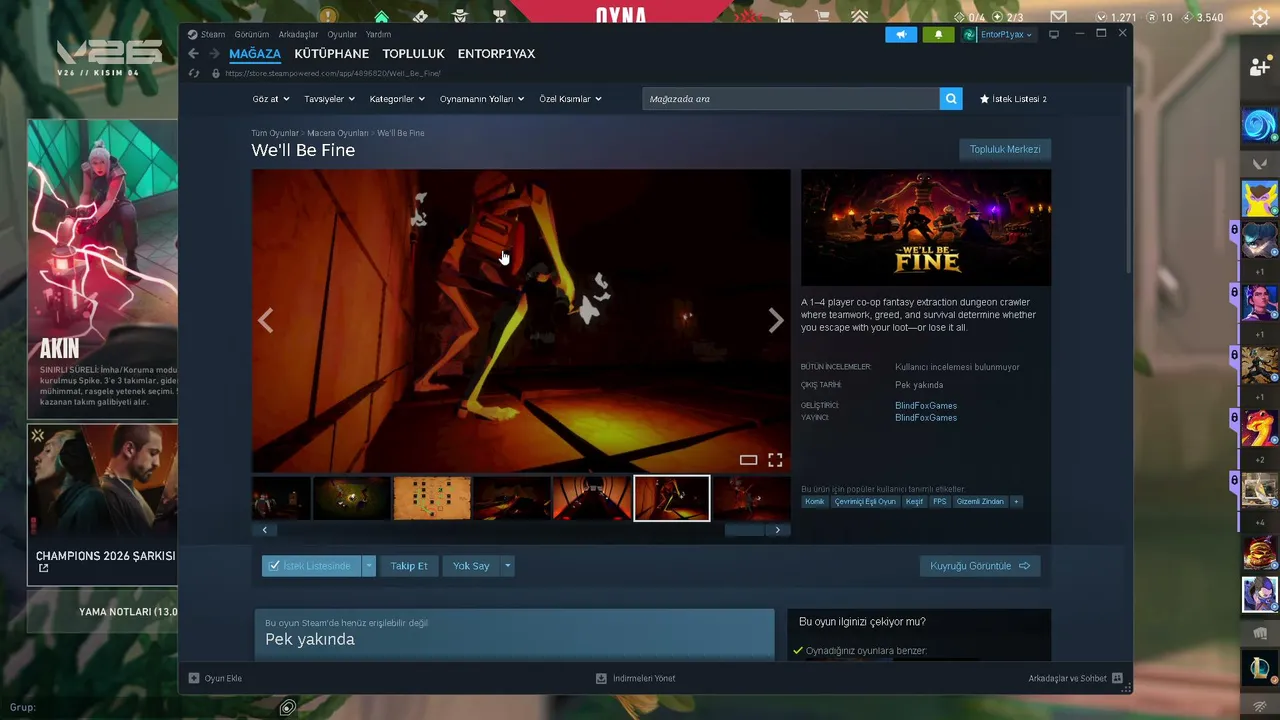Open the Steam menu in title bar
The image size is (1280, 720).
[213, 34]
